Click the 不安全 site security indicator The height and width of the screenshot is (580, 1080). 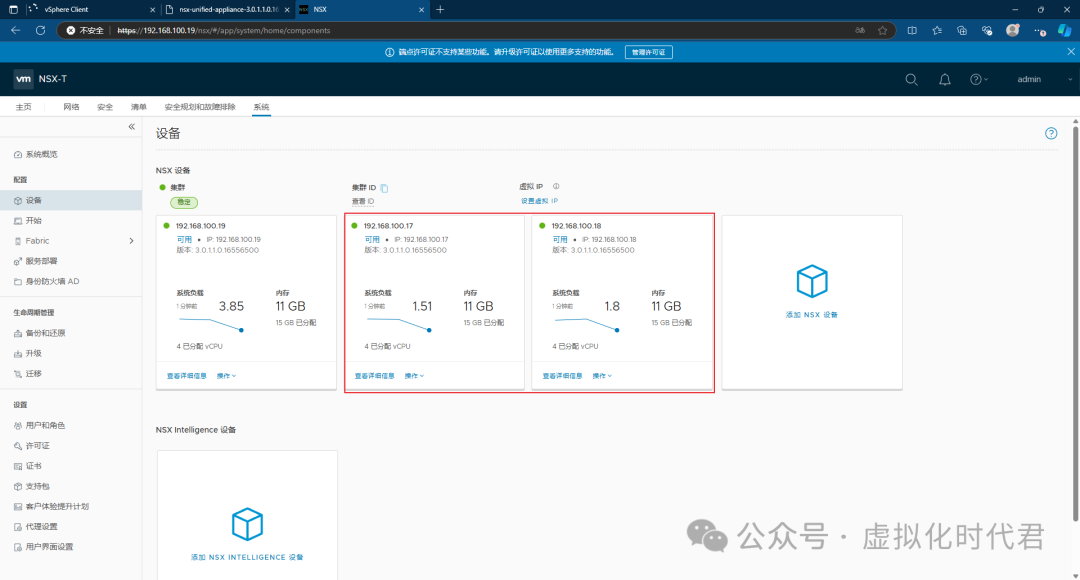[x=85, y=30]
